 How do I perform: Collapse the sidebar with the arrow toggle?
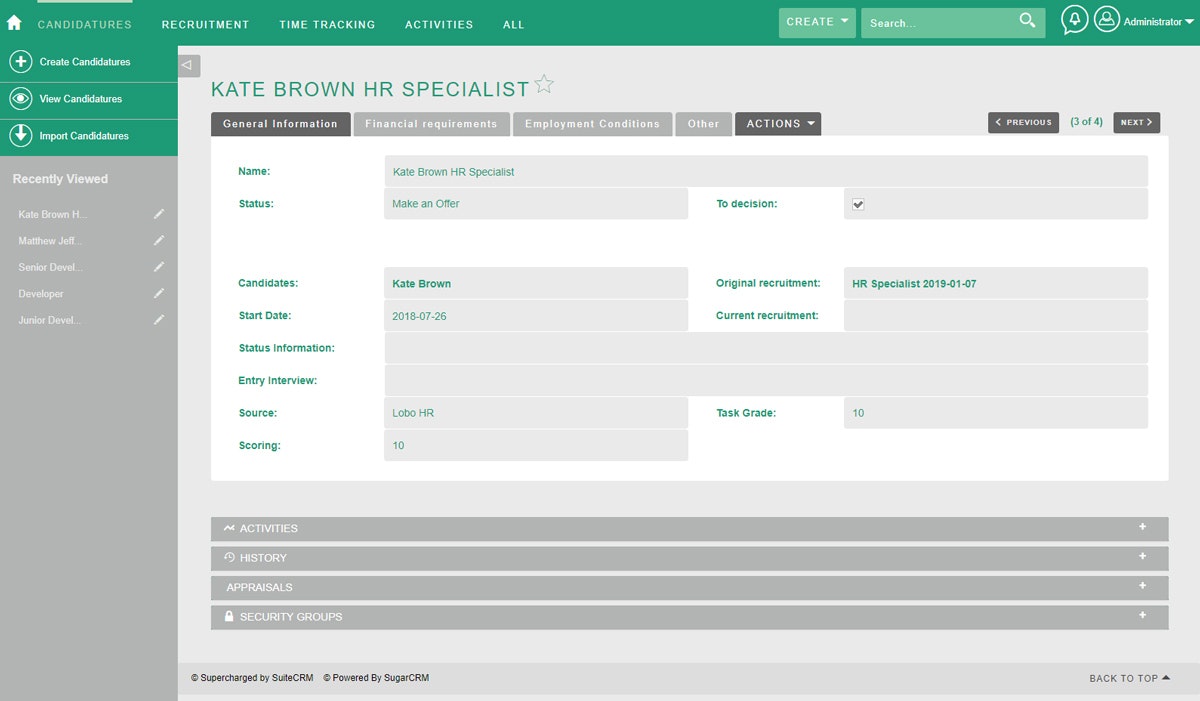[188, 65]
